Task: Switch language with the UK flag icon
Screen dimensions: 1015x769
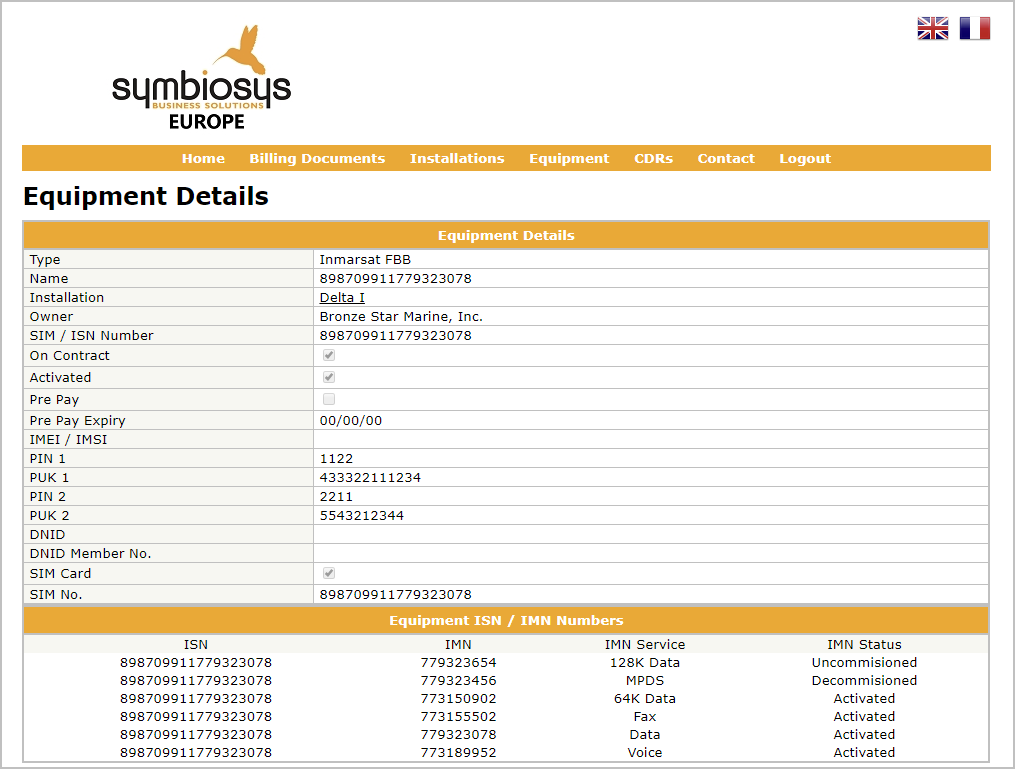Action: 932,29
